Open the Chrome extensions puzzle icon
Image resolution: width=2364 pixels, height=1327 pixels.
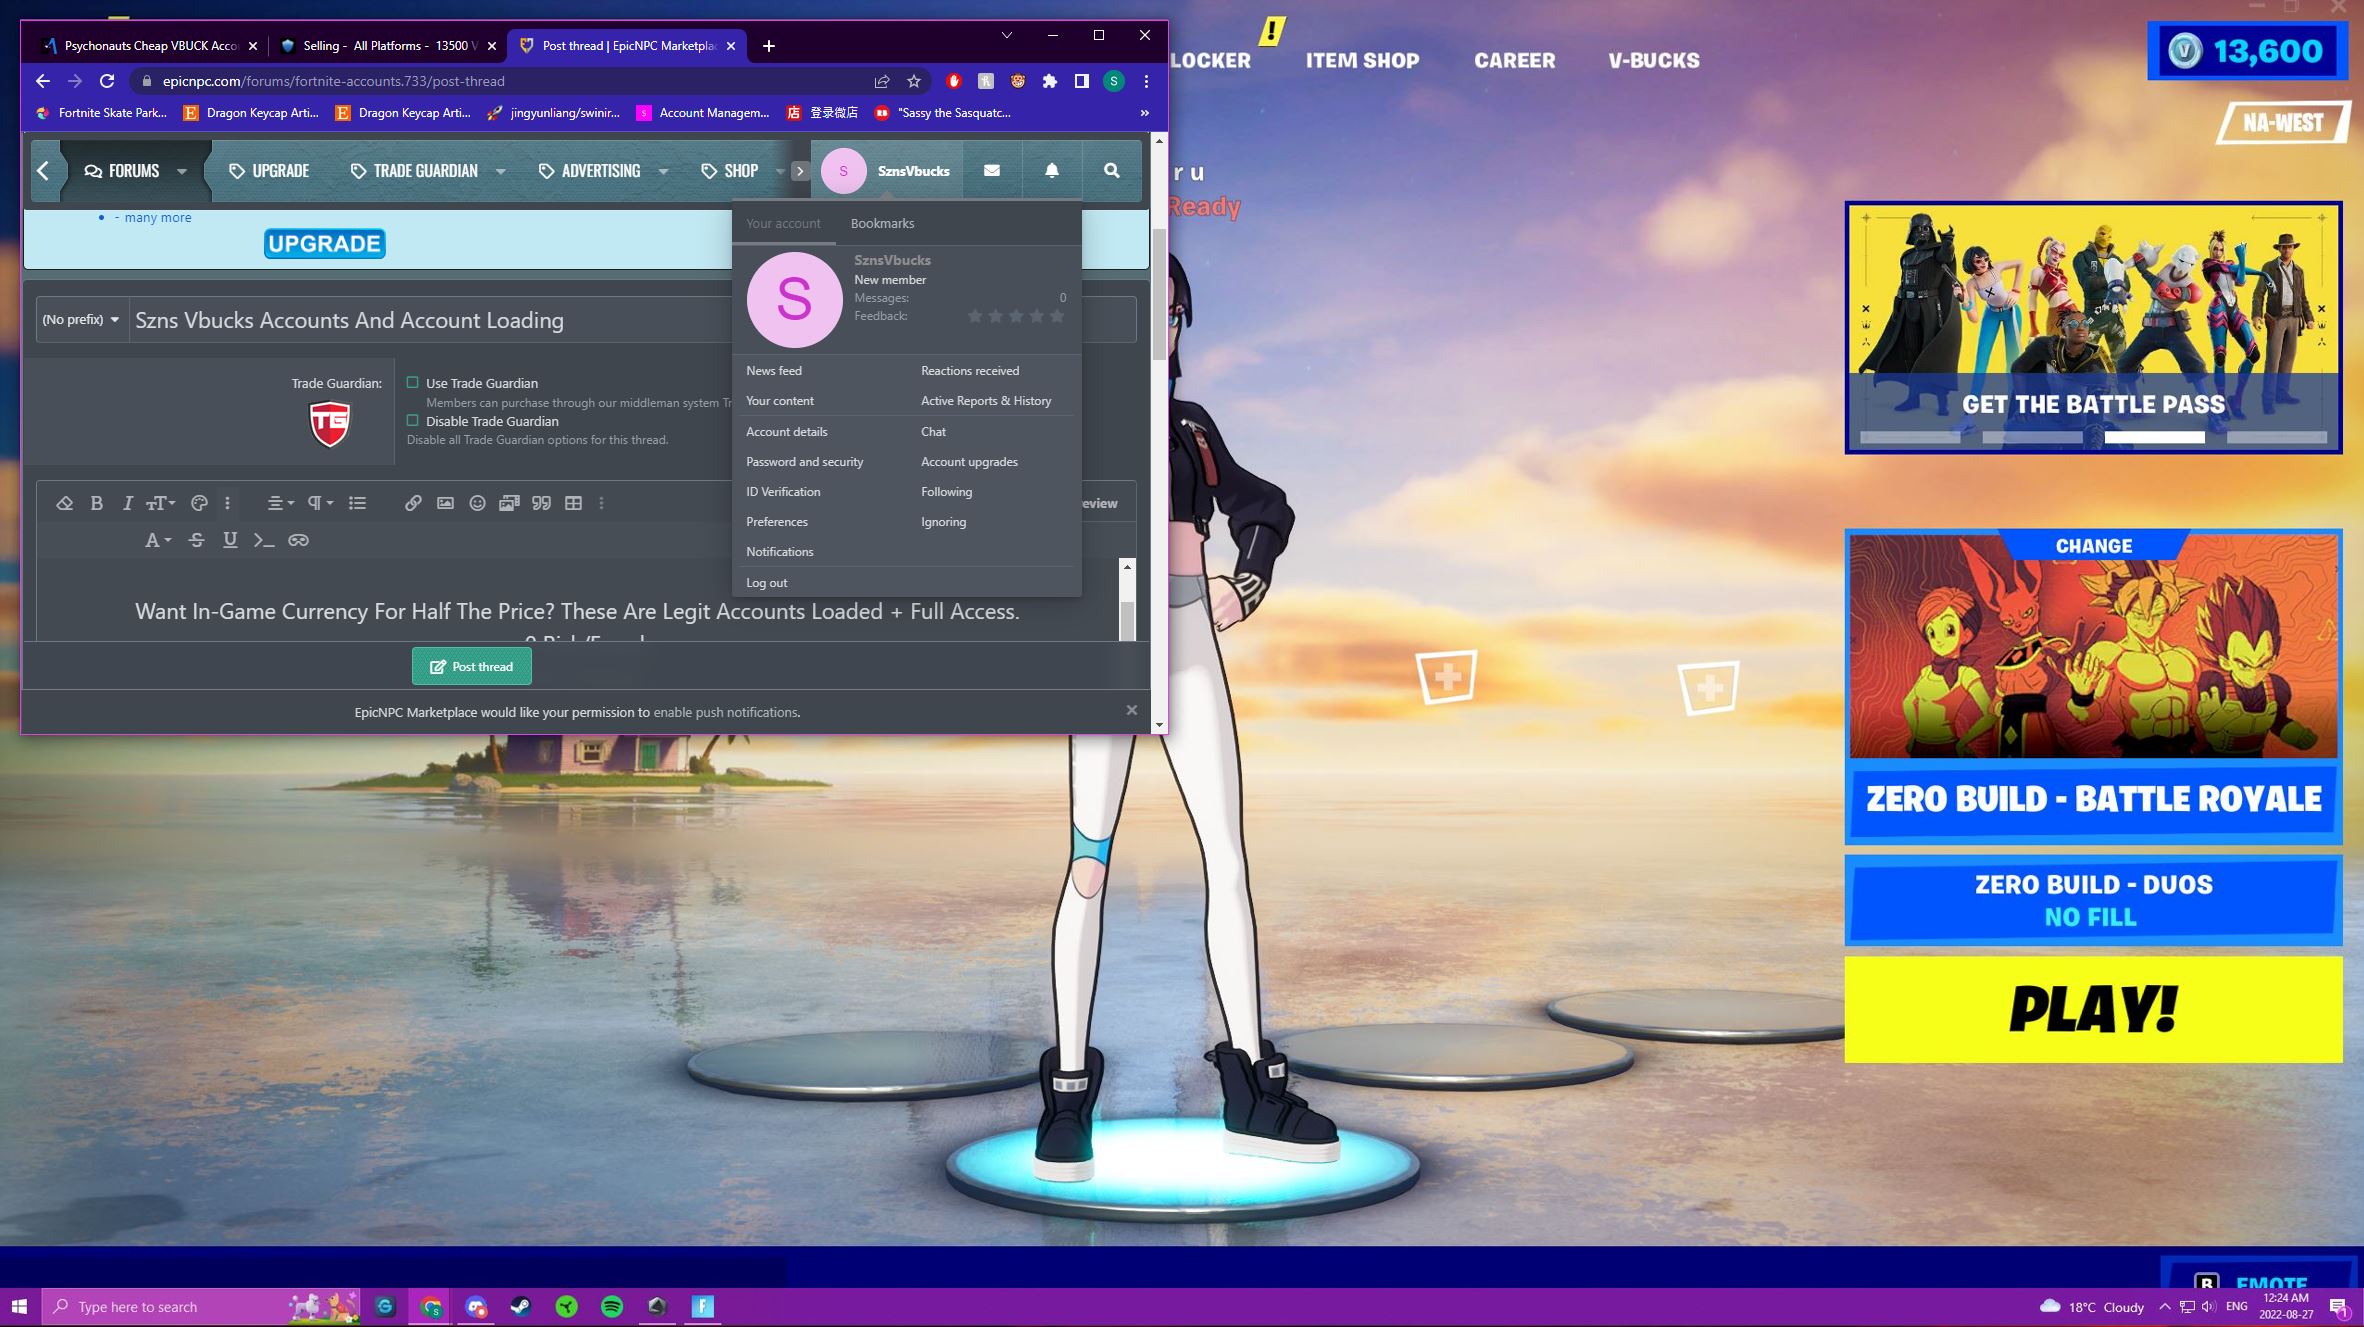(1050, 81)
